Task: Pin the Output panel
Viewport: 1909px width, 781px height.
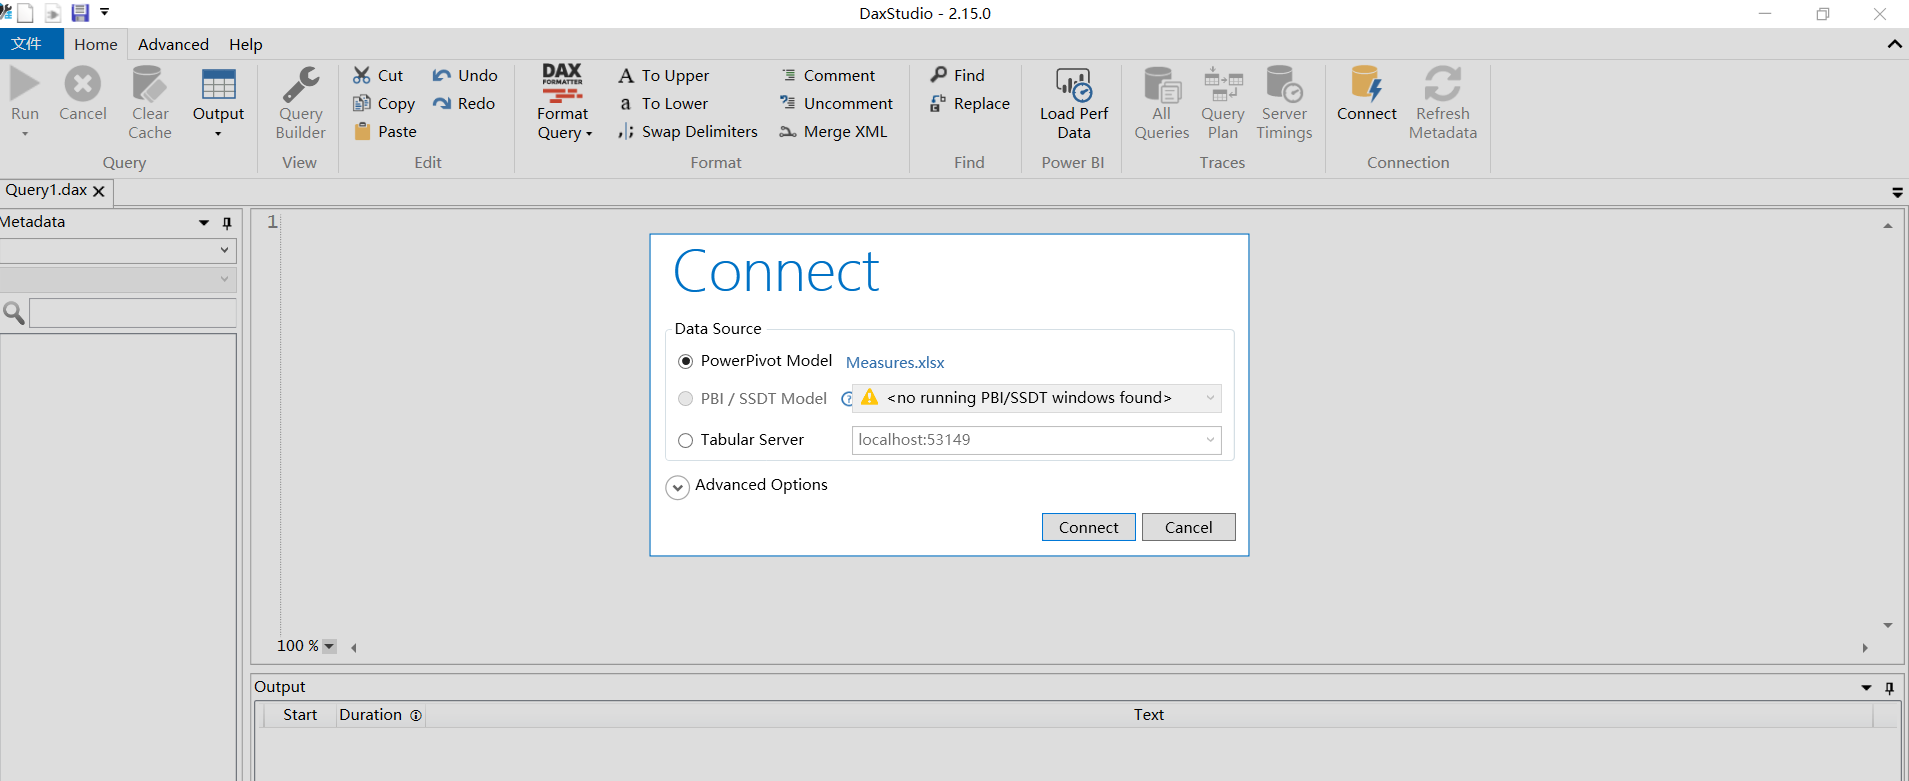Action: click(1889, 688)
